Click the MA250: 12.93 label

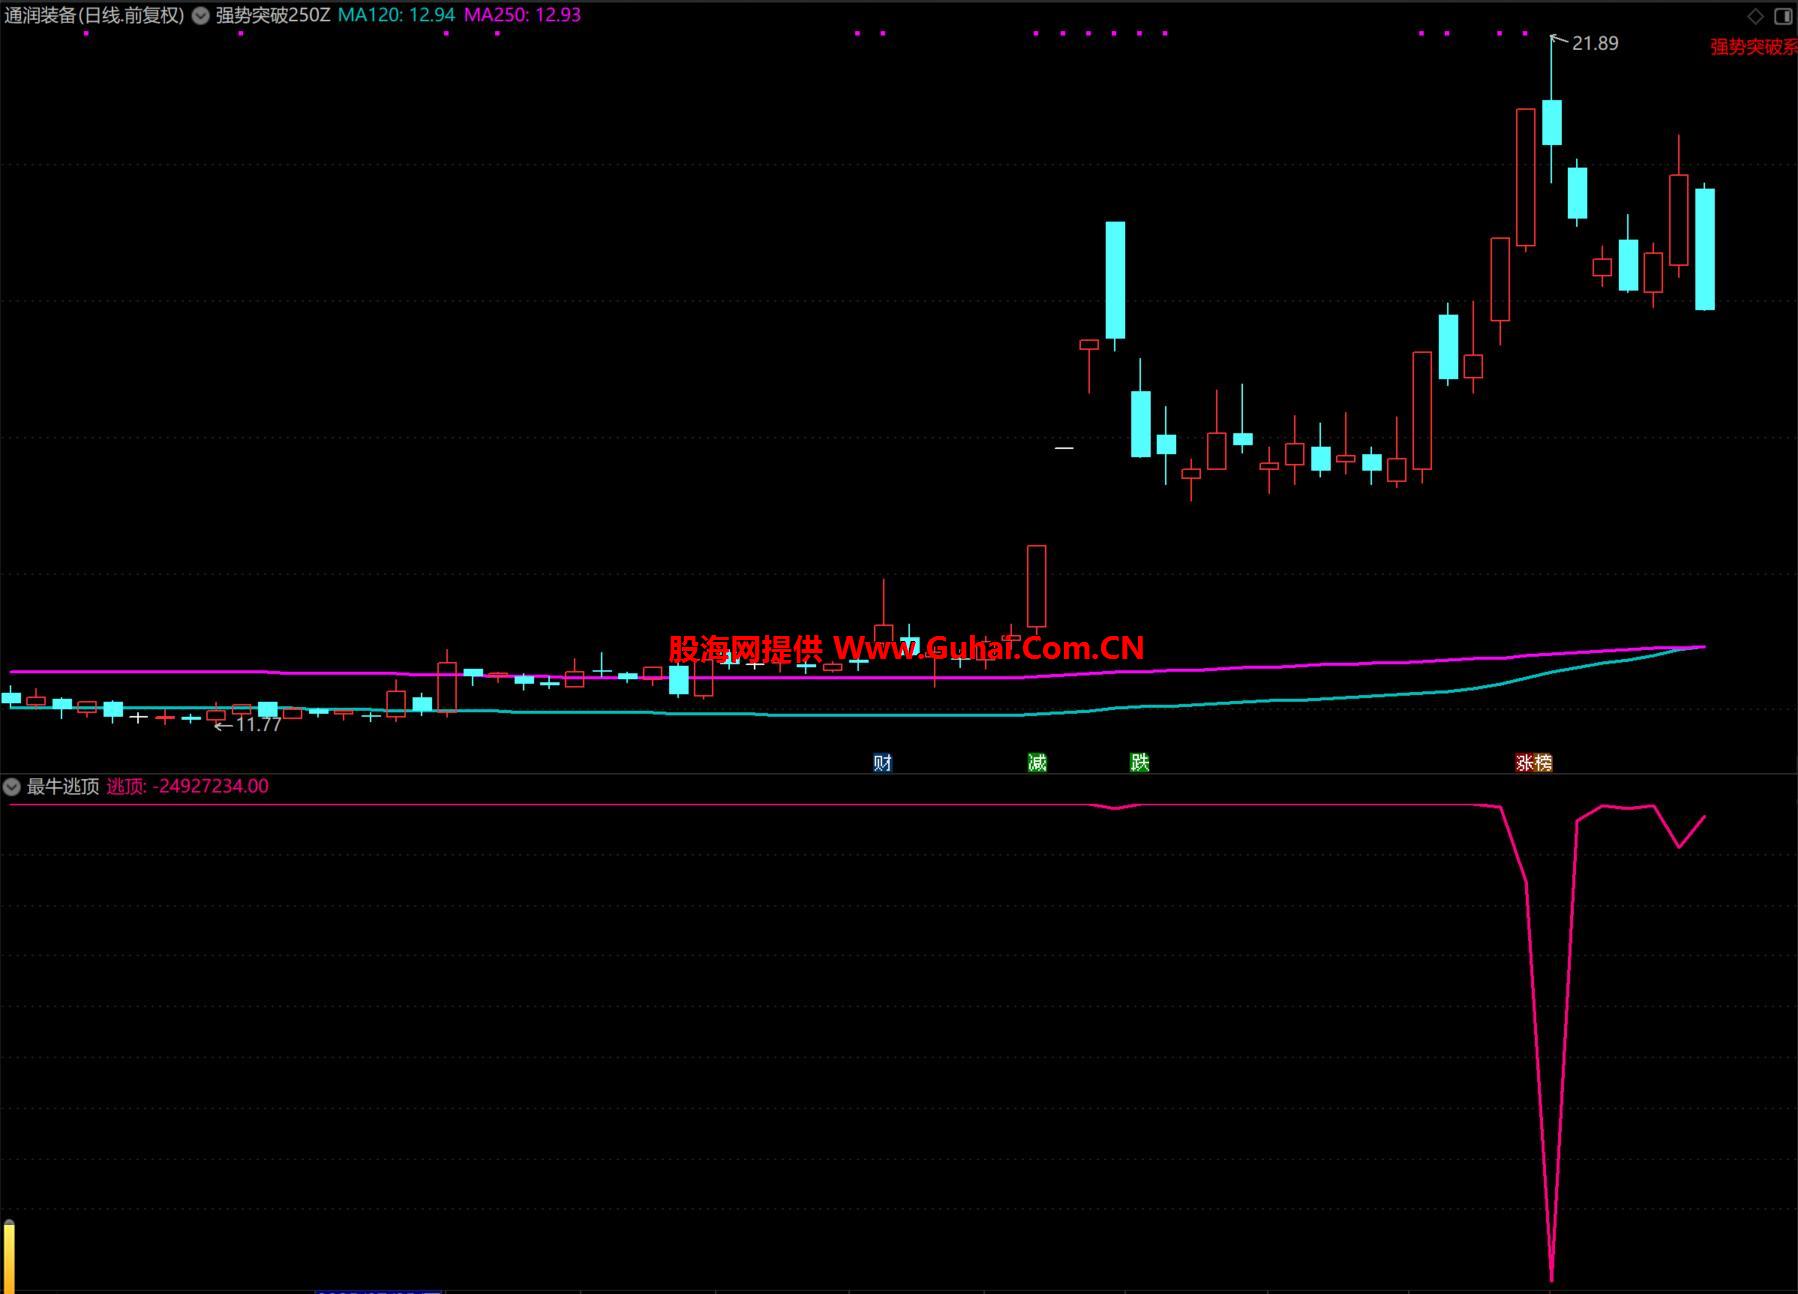522,16
